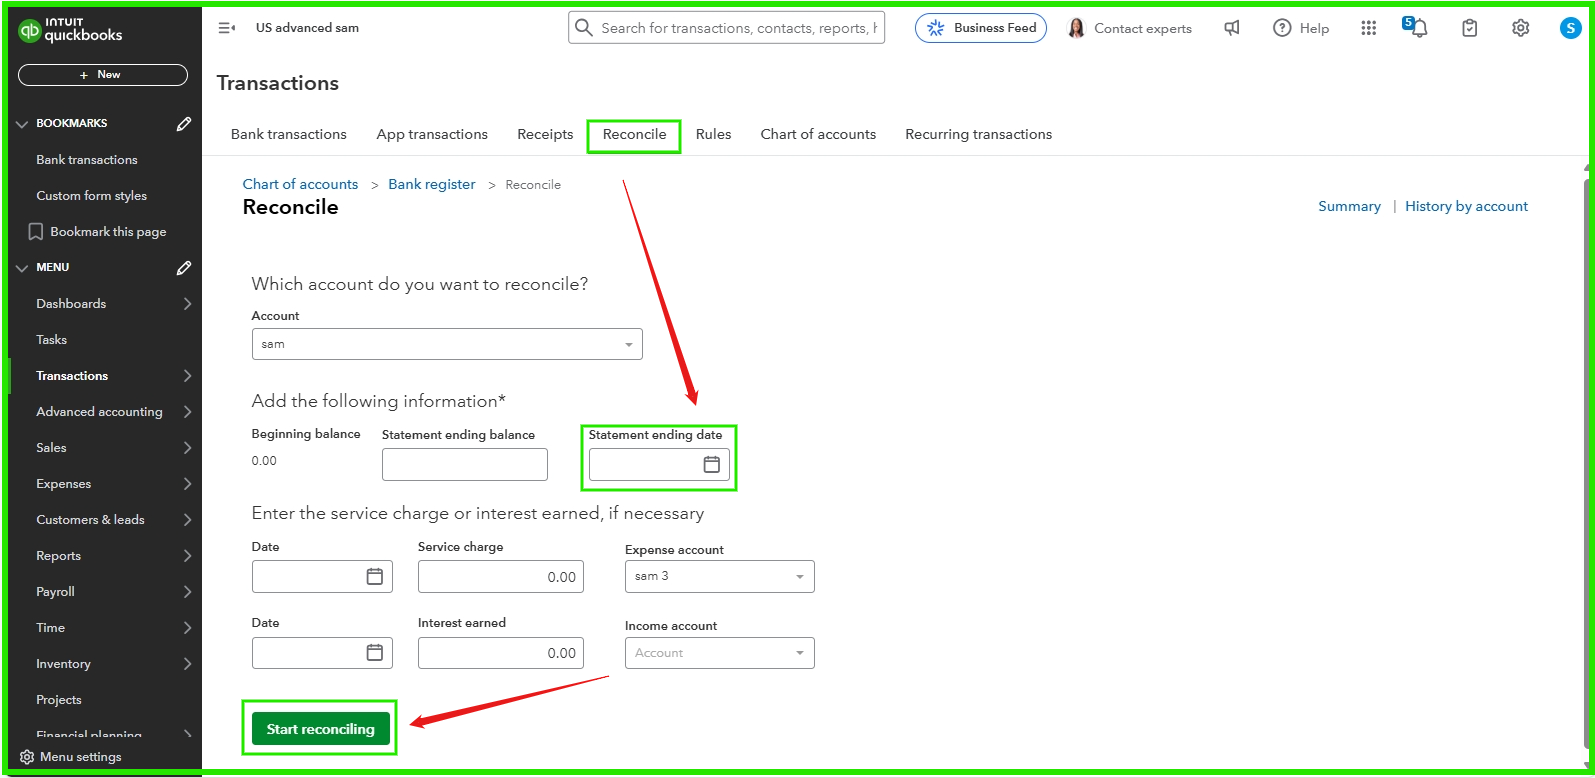Switch to Bank transactions tab
Viewport: 1595px width, 778px height.
tap(289, 134)
